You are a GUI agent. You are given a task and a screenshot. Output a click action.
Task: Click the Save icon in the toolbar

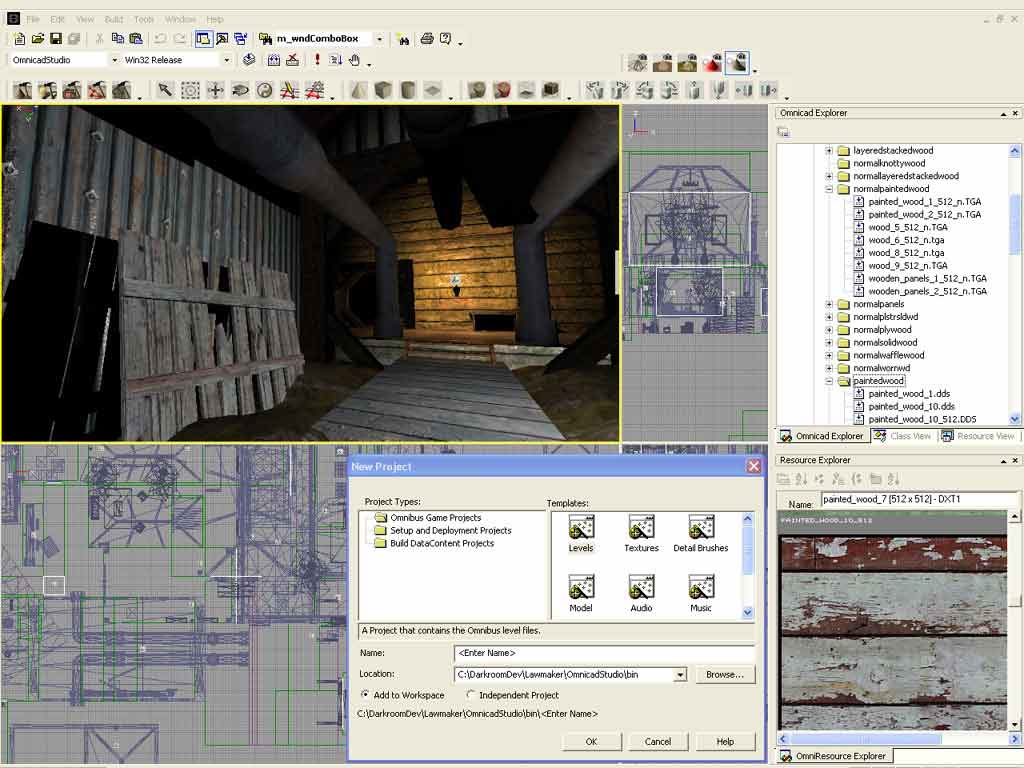(x=56, y=39)
